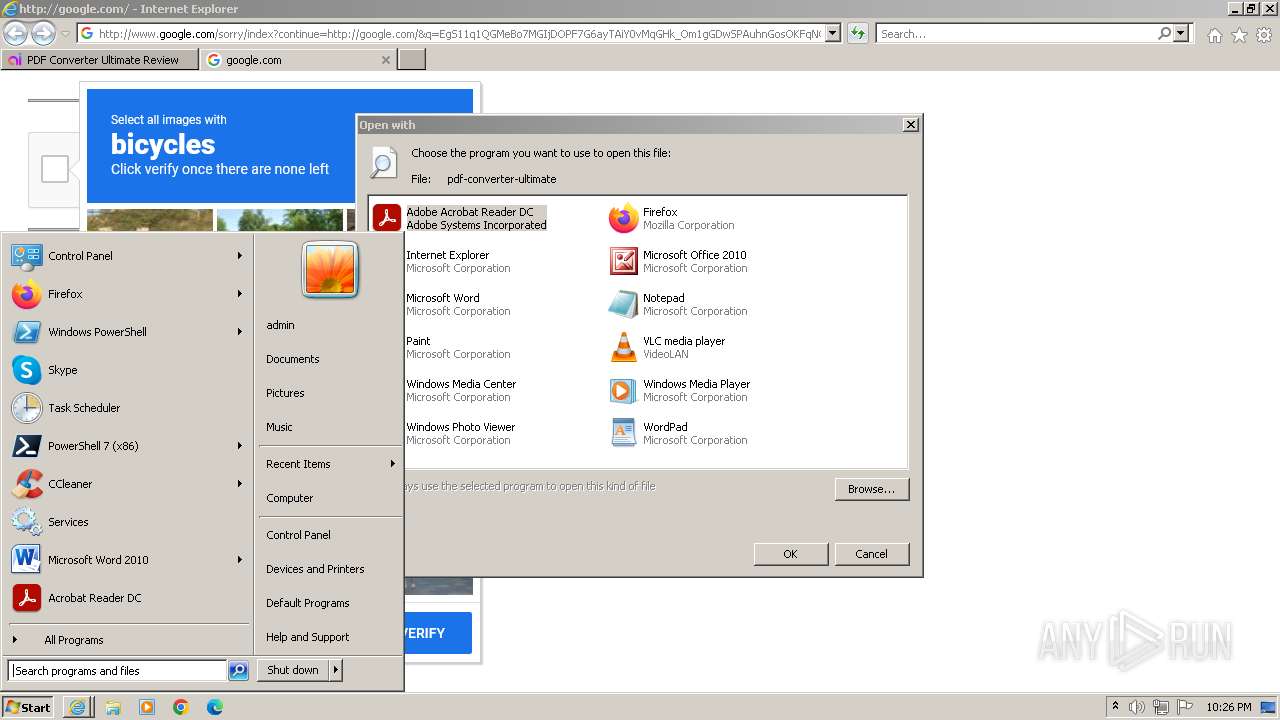Open IE Favorites star icon
The width and height of the screenshot is (1280, 720).
[1239, 35]
